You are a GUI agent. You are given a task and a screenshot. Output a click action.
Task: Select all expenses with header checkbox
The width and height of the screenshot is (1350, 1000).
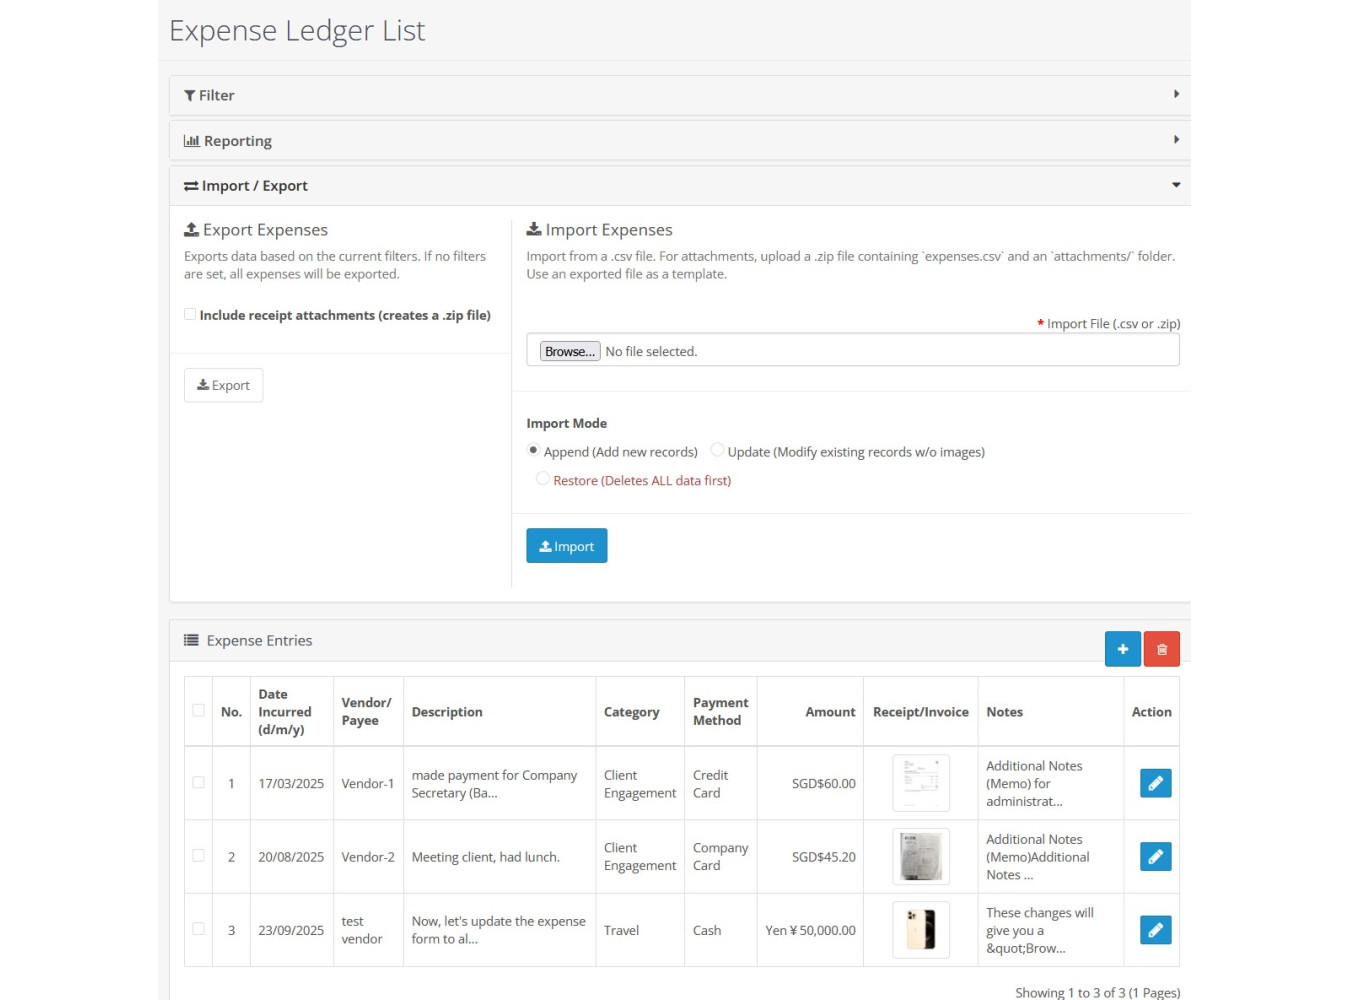click(198, 711)
